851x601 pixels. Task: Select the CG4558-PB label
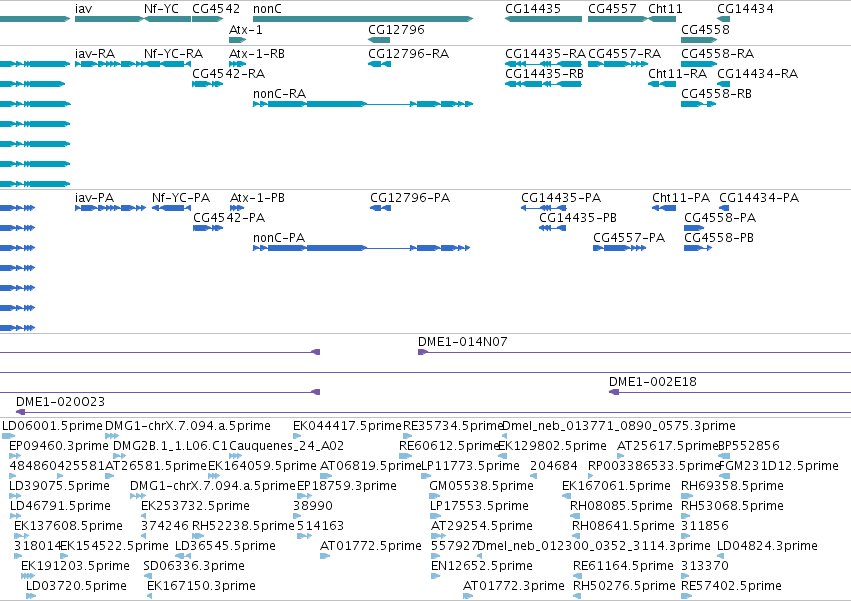(719, 237)
